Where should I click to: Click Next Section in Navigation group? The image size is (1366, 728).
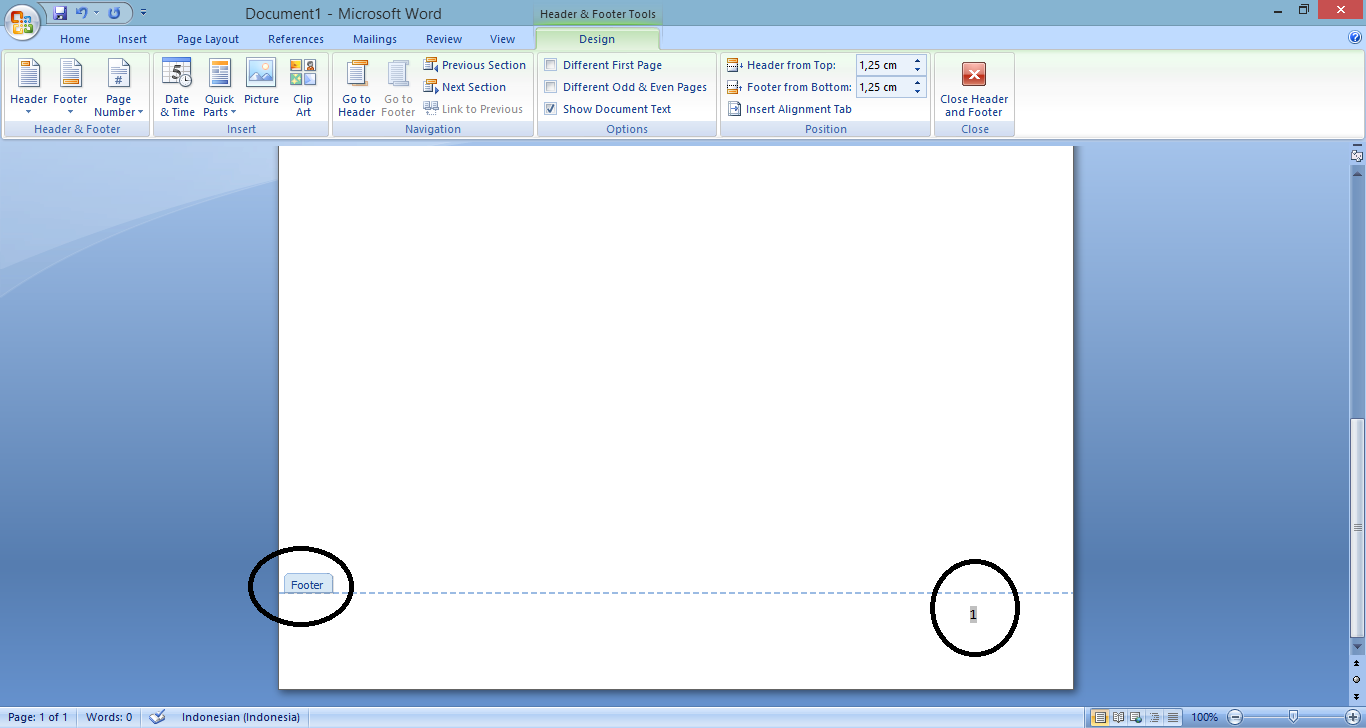click(x=473, y=87)
